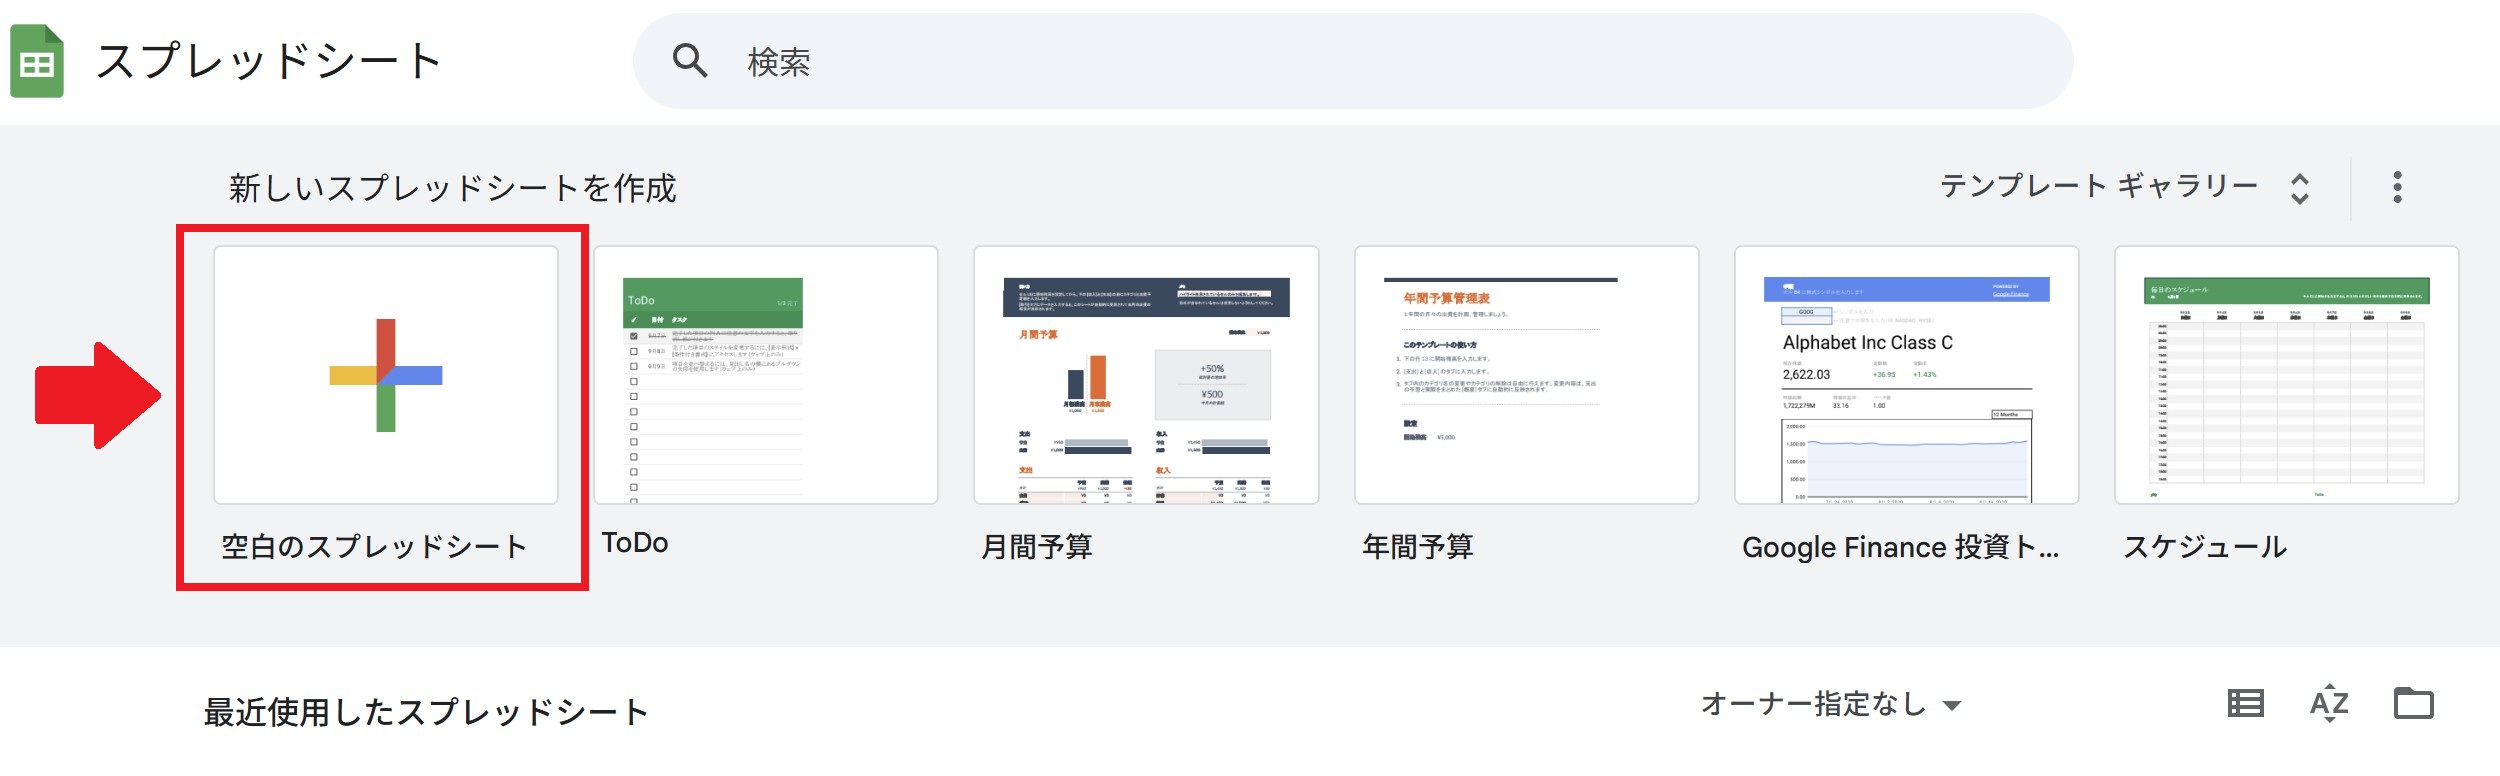Click the 月間予算 template name label
Screen dimensions: 2500x776
tap(1037, 547)
